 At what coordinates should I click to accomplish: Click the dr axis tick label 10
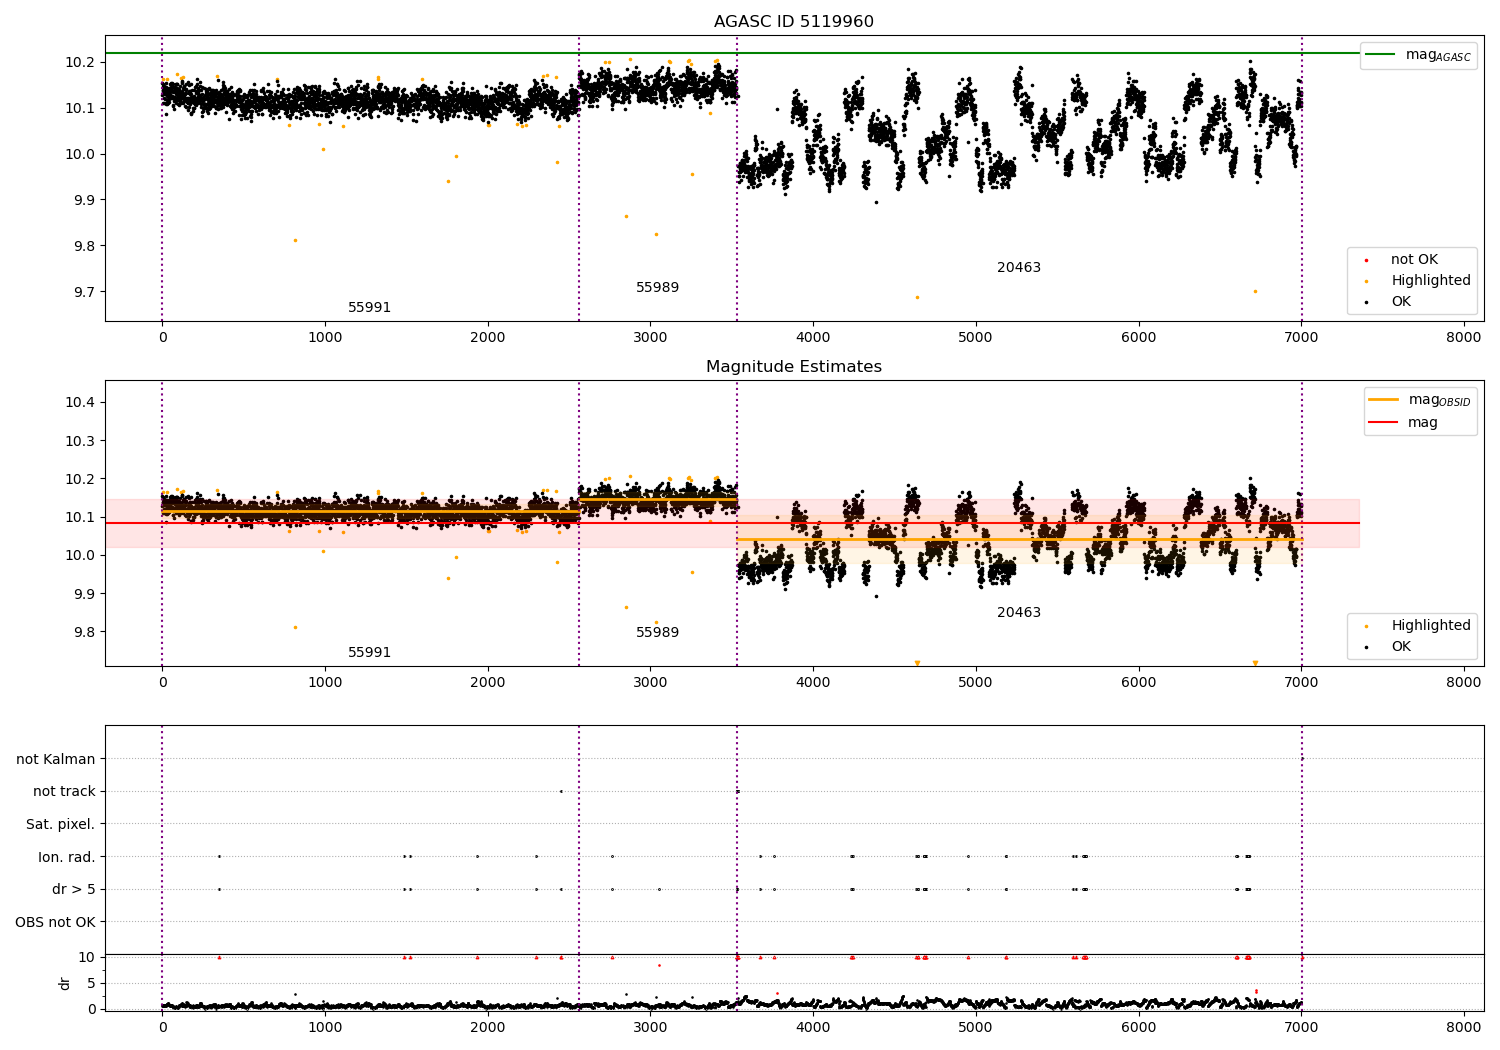[x=87, y=958]
